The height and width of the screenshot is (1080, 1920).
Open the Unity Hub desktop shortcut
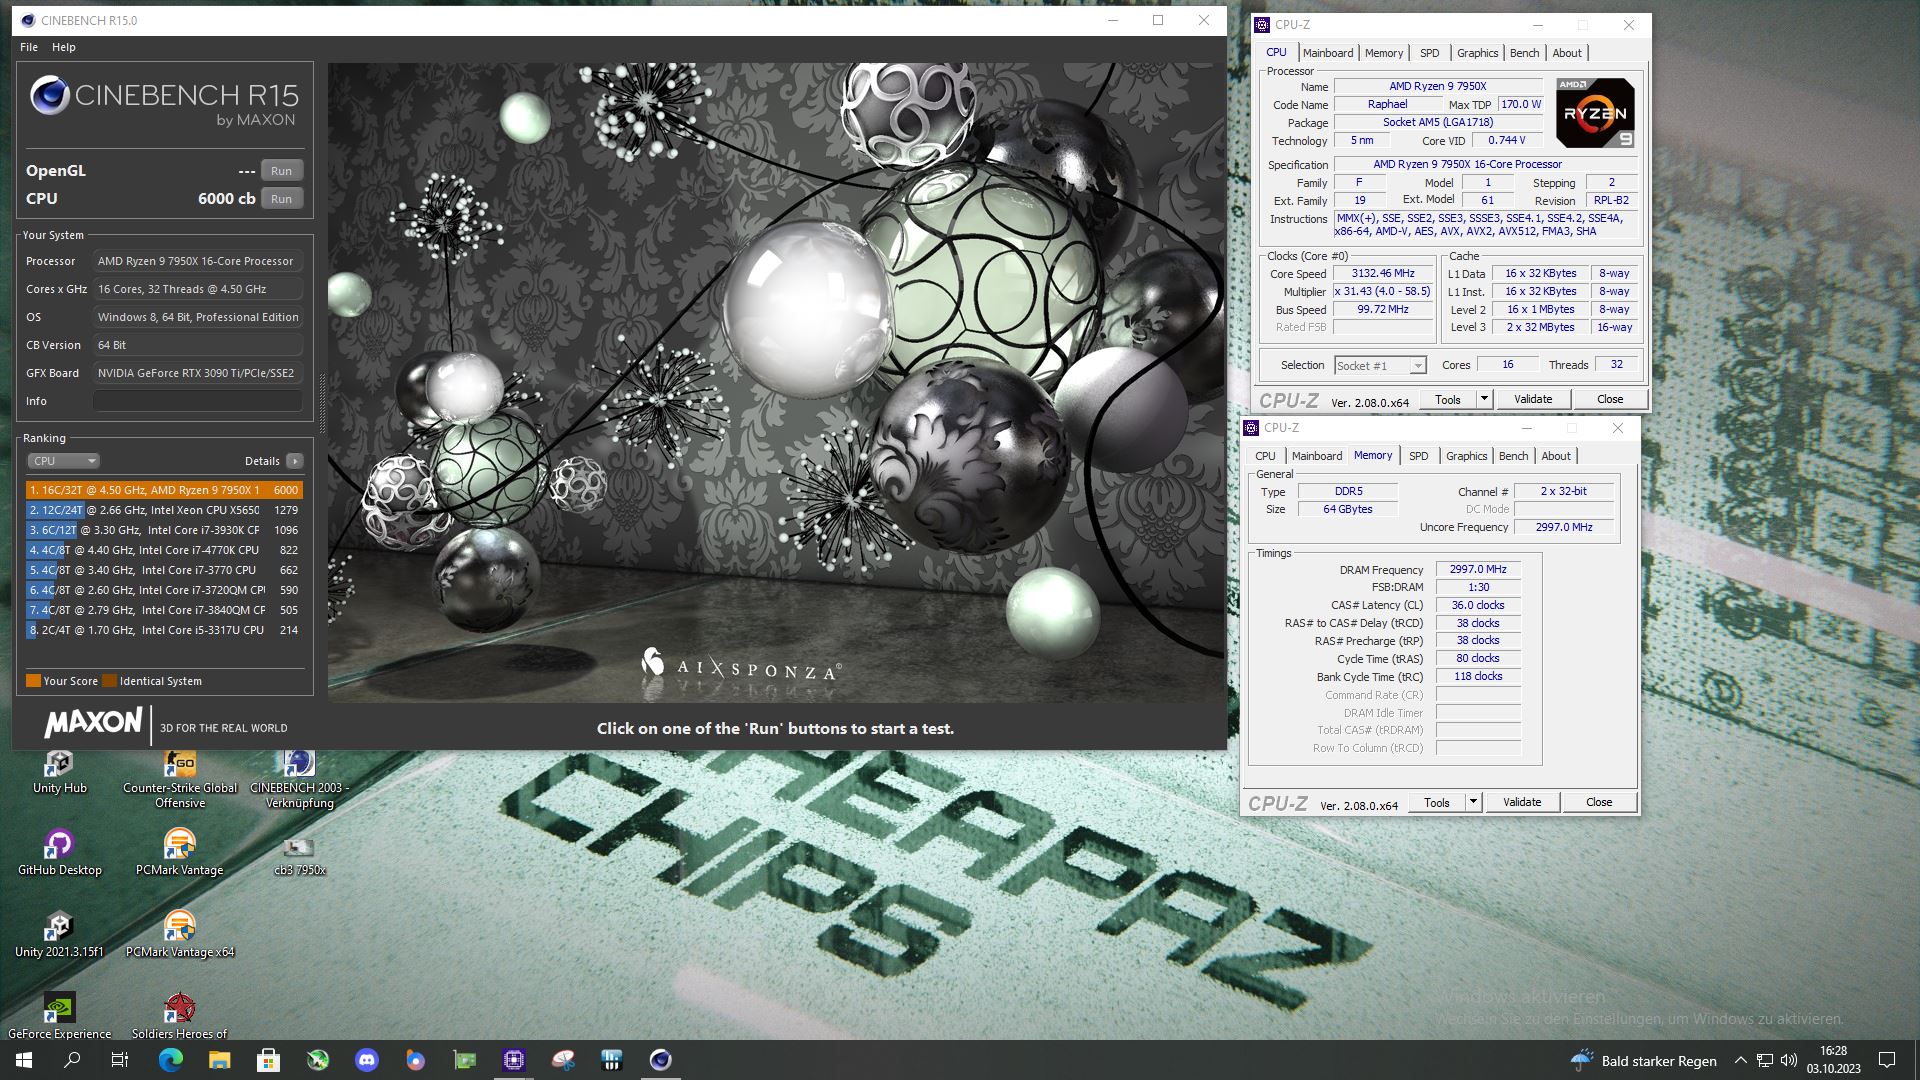(x=59, y=772)
